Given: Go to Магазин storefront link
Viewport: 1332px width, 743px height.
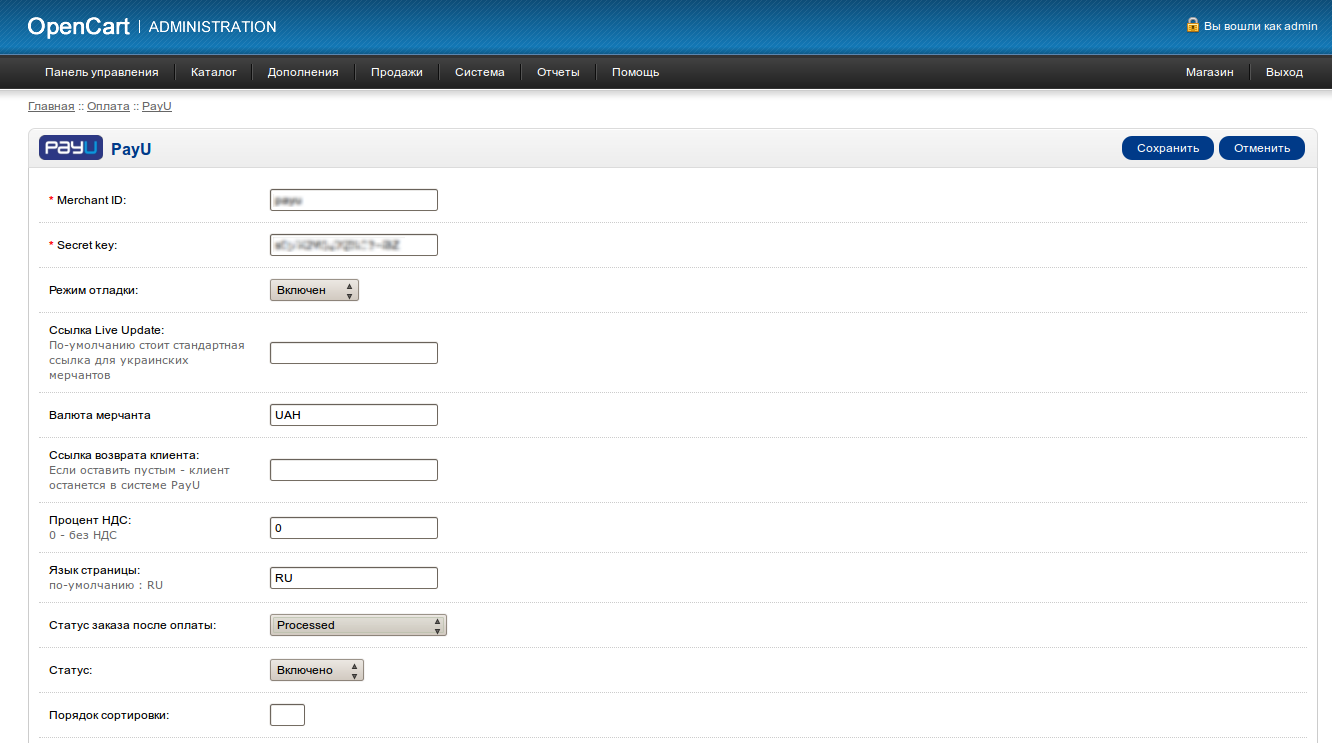Looking at the screenshot, I should 1210,72.
